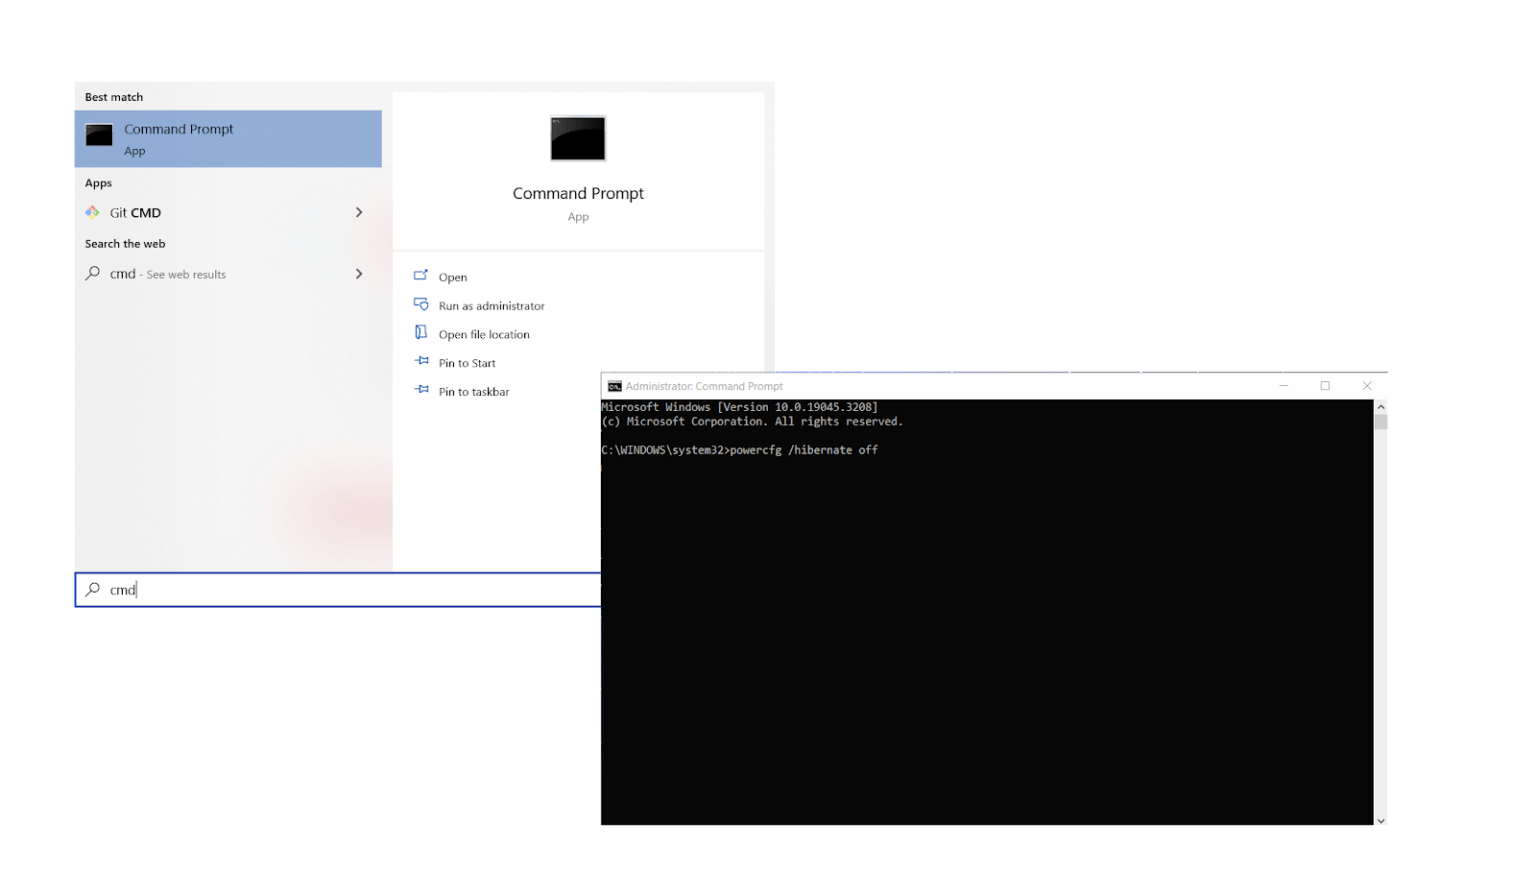
Task: Click the Run as administrator icon
Action: [422, 305]
